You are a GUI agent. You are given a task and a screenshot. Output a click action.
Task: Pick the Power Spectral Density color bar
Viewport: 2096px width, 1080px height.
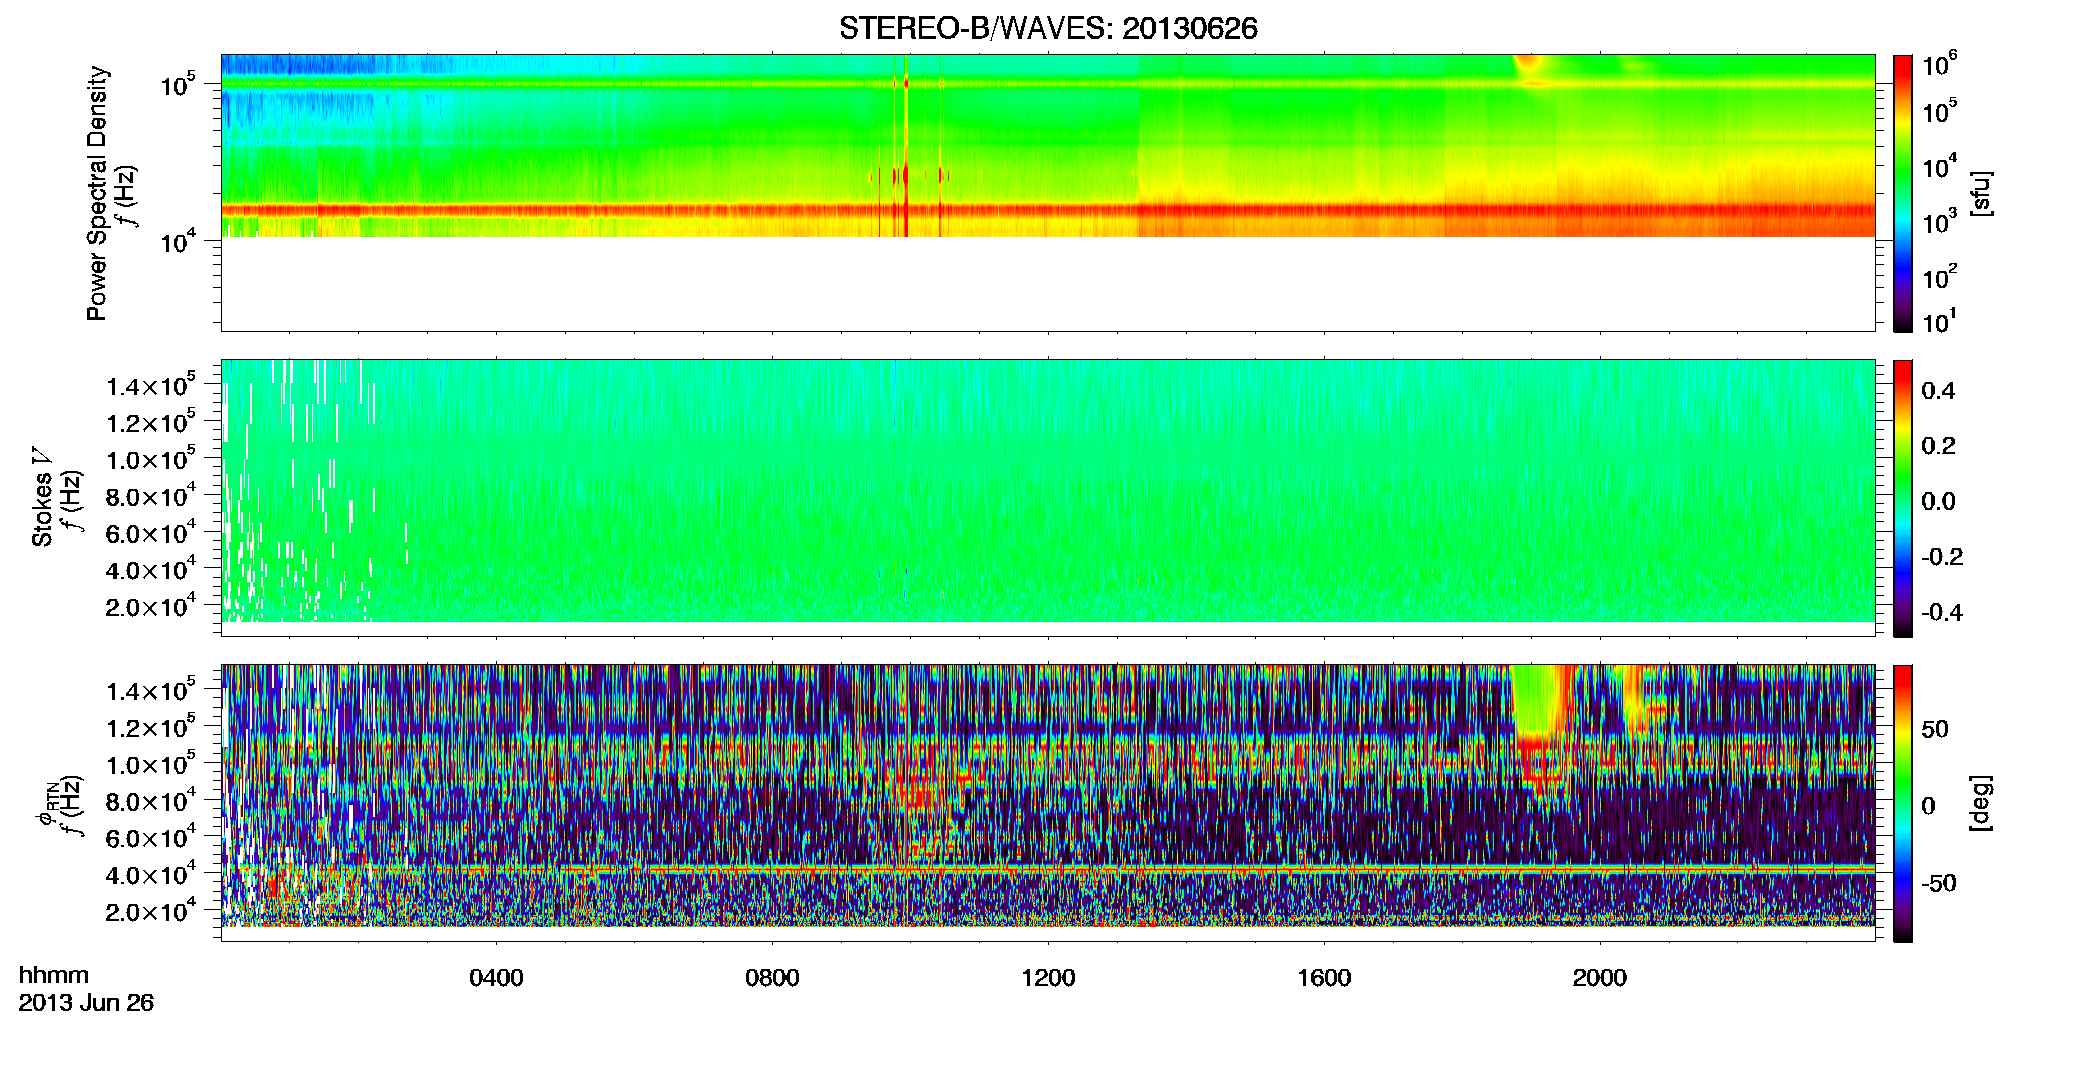[x=1903, y=193]
